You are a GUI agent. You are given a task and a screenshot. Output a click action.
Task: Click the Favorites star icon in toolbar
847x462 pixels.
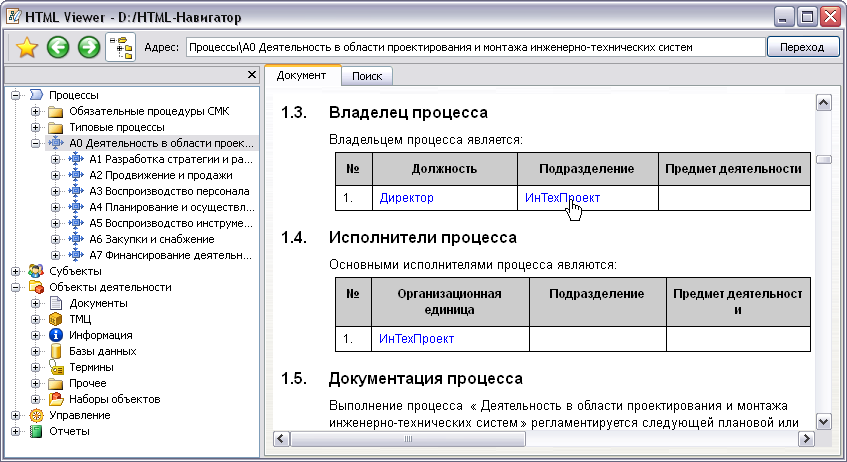tap(26, 48)
